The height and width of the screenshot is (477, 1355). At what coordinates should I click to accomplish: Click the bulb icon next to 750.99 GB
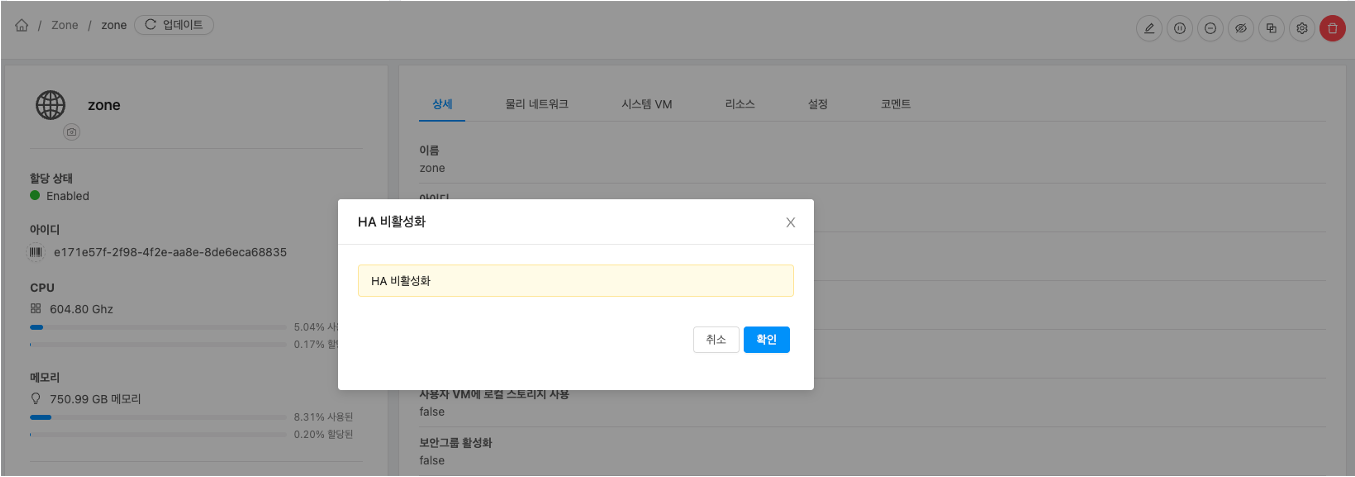[36, 398]
